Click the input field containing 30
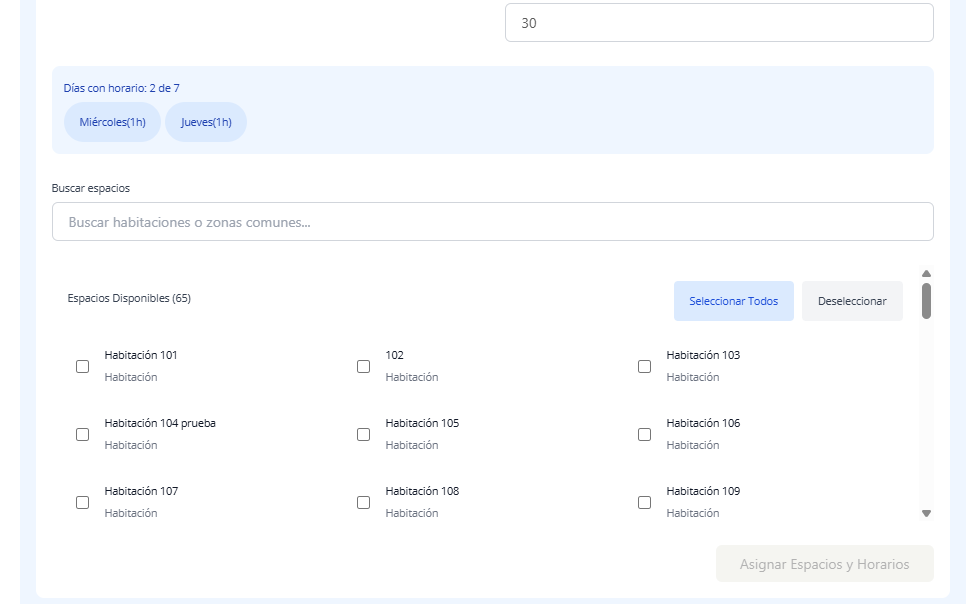The width and height of the screenshot is (974, 604). 718,23
